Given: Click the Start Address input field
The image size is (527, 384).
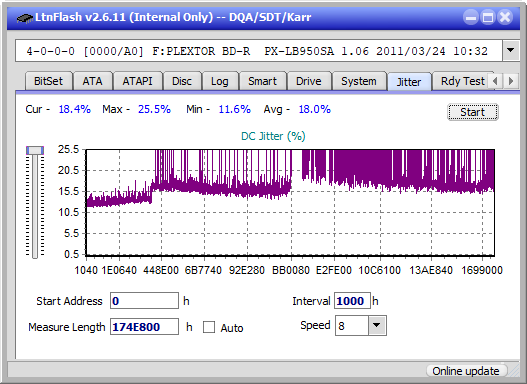Looking at the screenshot, I should [144, 301].
